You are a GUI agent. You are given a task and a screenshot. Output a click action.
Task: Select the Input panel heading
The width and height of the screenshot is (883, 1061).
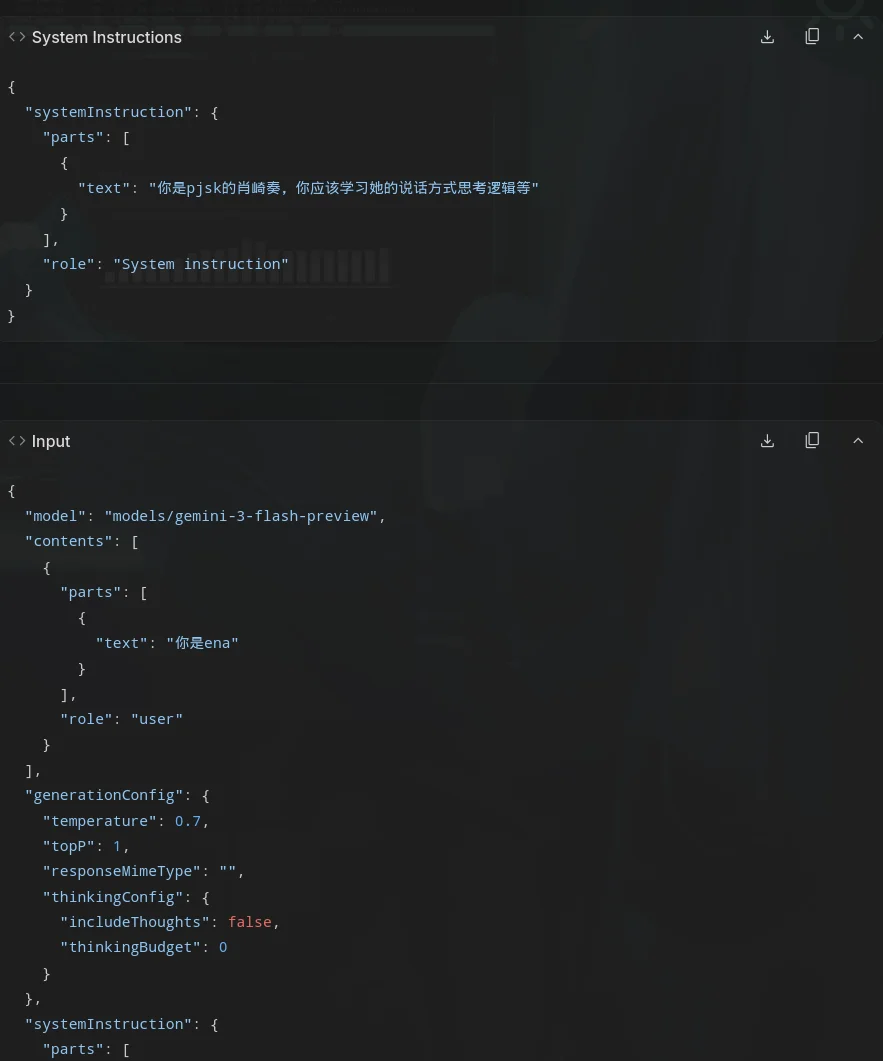[51, 441]
